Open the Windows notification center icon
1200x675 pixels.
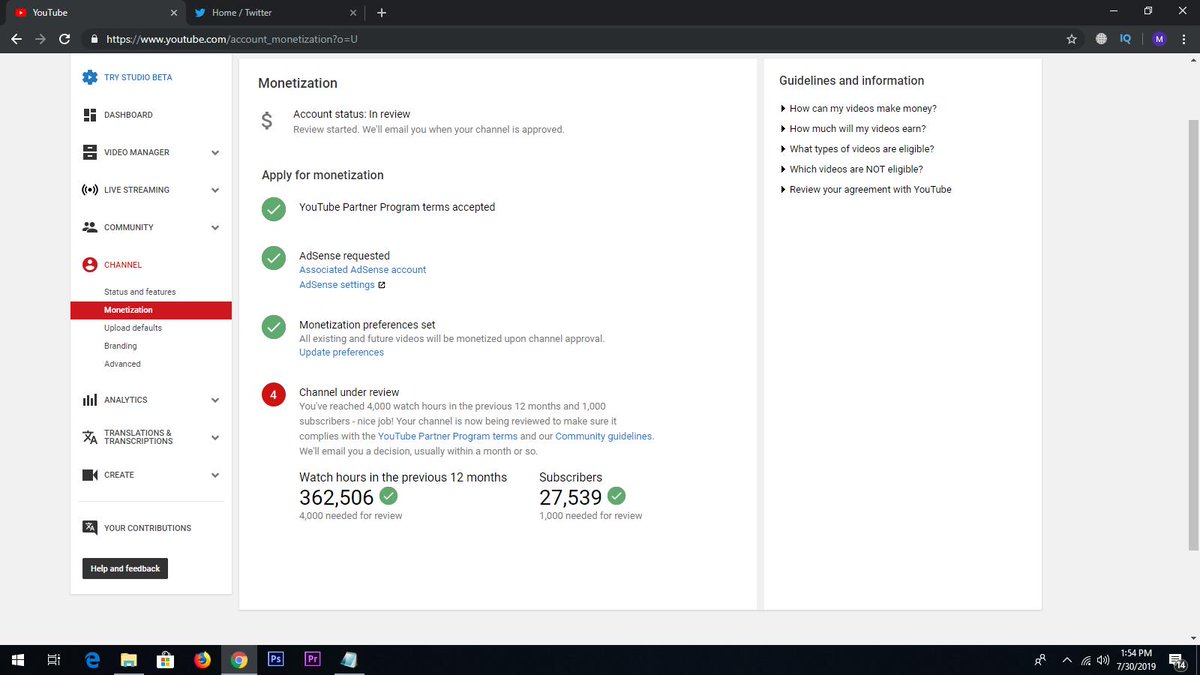[x=1176, y=659]
